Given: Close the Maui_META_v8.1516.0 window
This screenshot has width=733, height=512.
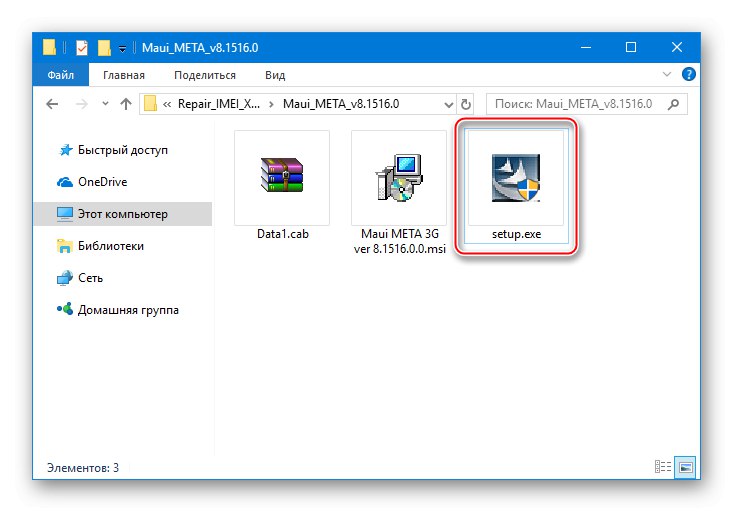Looking at the screenshot, I should pyautogui.click(x=676, y=47).
